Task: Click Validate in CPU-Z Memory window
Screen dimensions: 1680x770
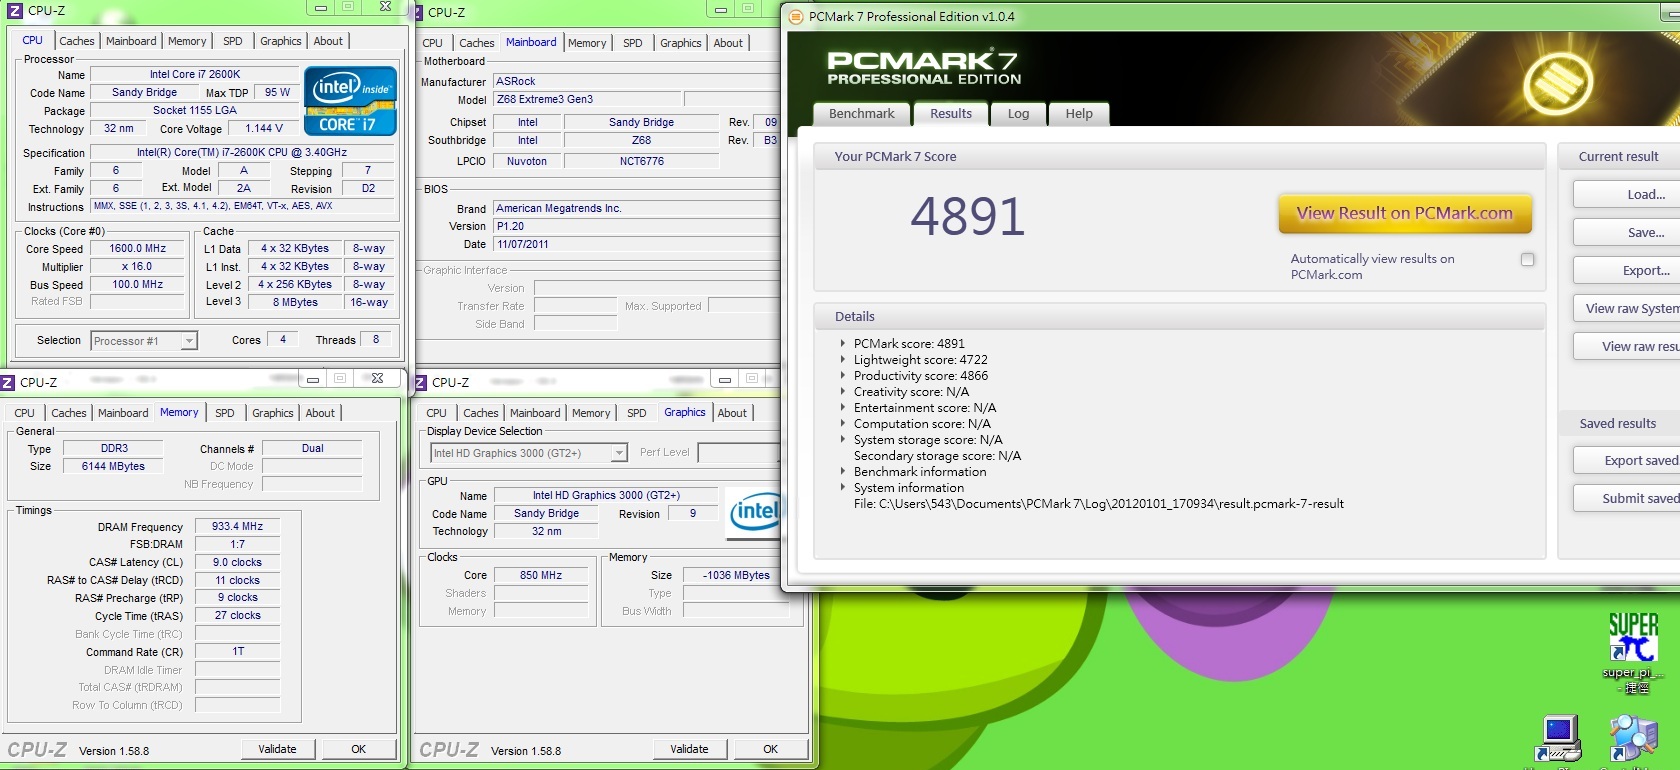Action: pos(278,749)
